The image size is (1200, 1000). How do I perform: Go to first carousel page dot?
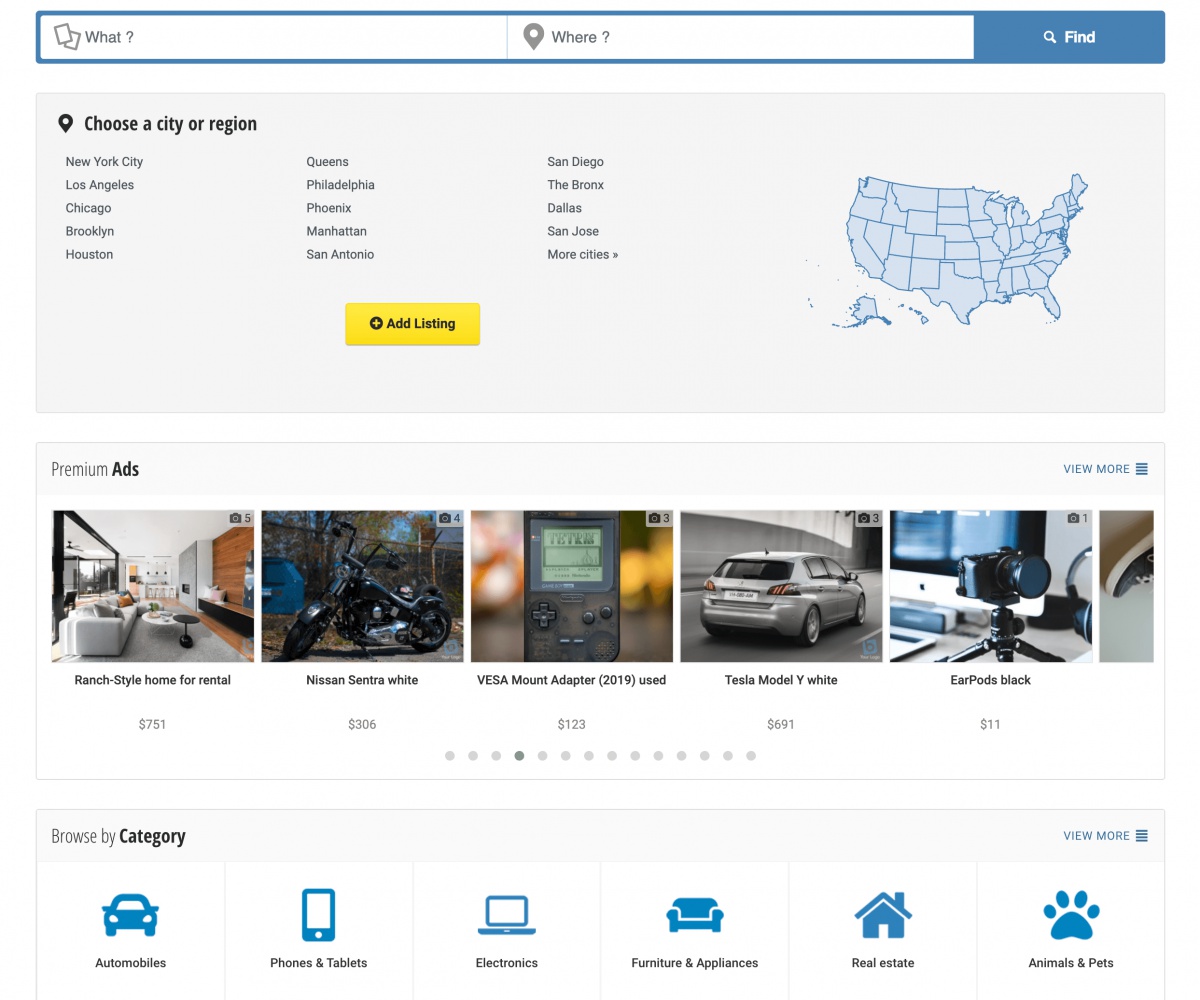pos(450,756)
